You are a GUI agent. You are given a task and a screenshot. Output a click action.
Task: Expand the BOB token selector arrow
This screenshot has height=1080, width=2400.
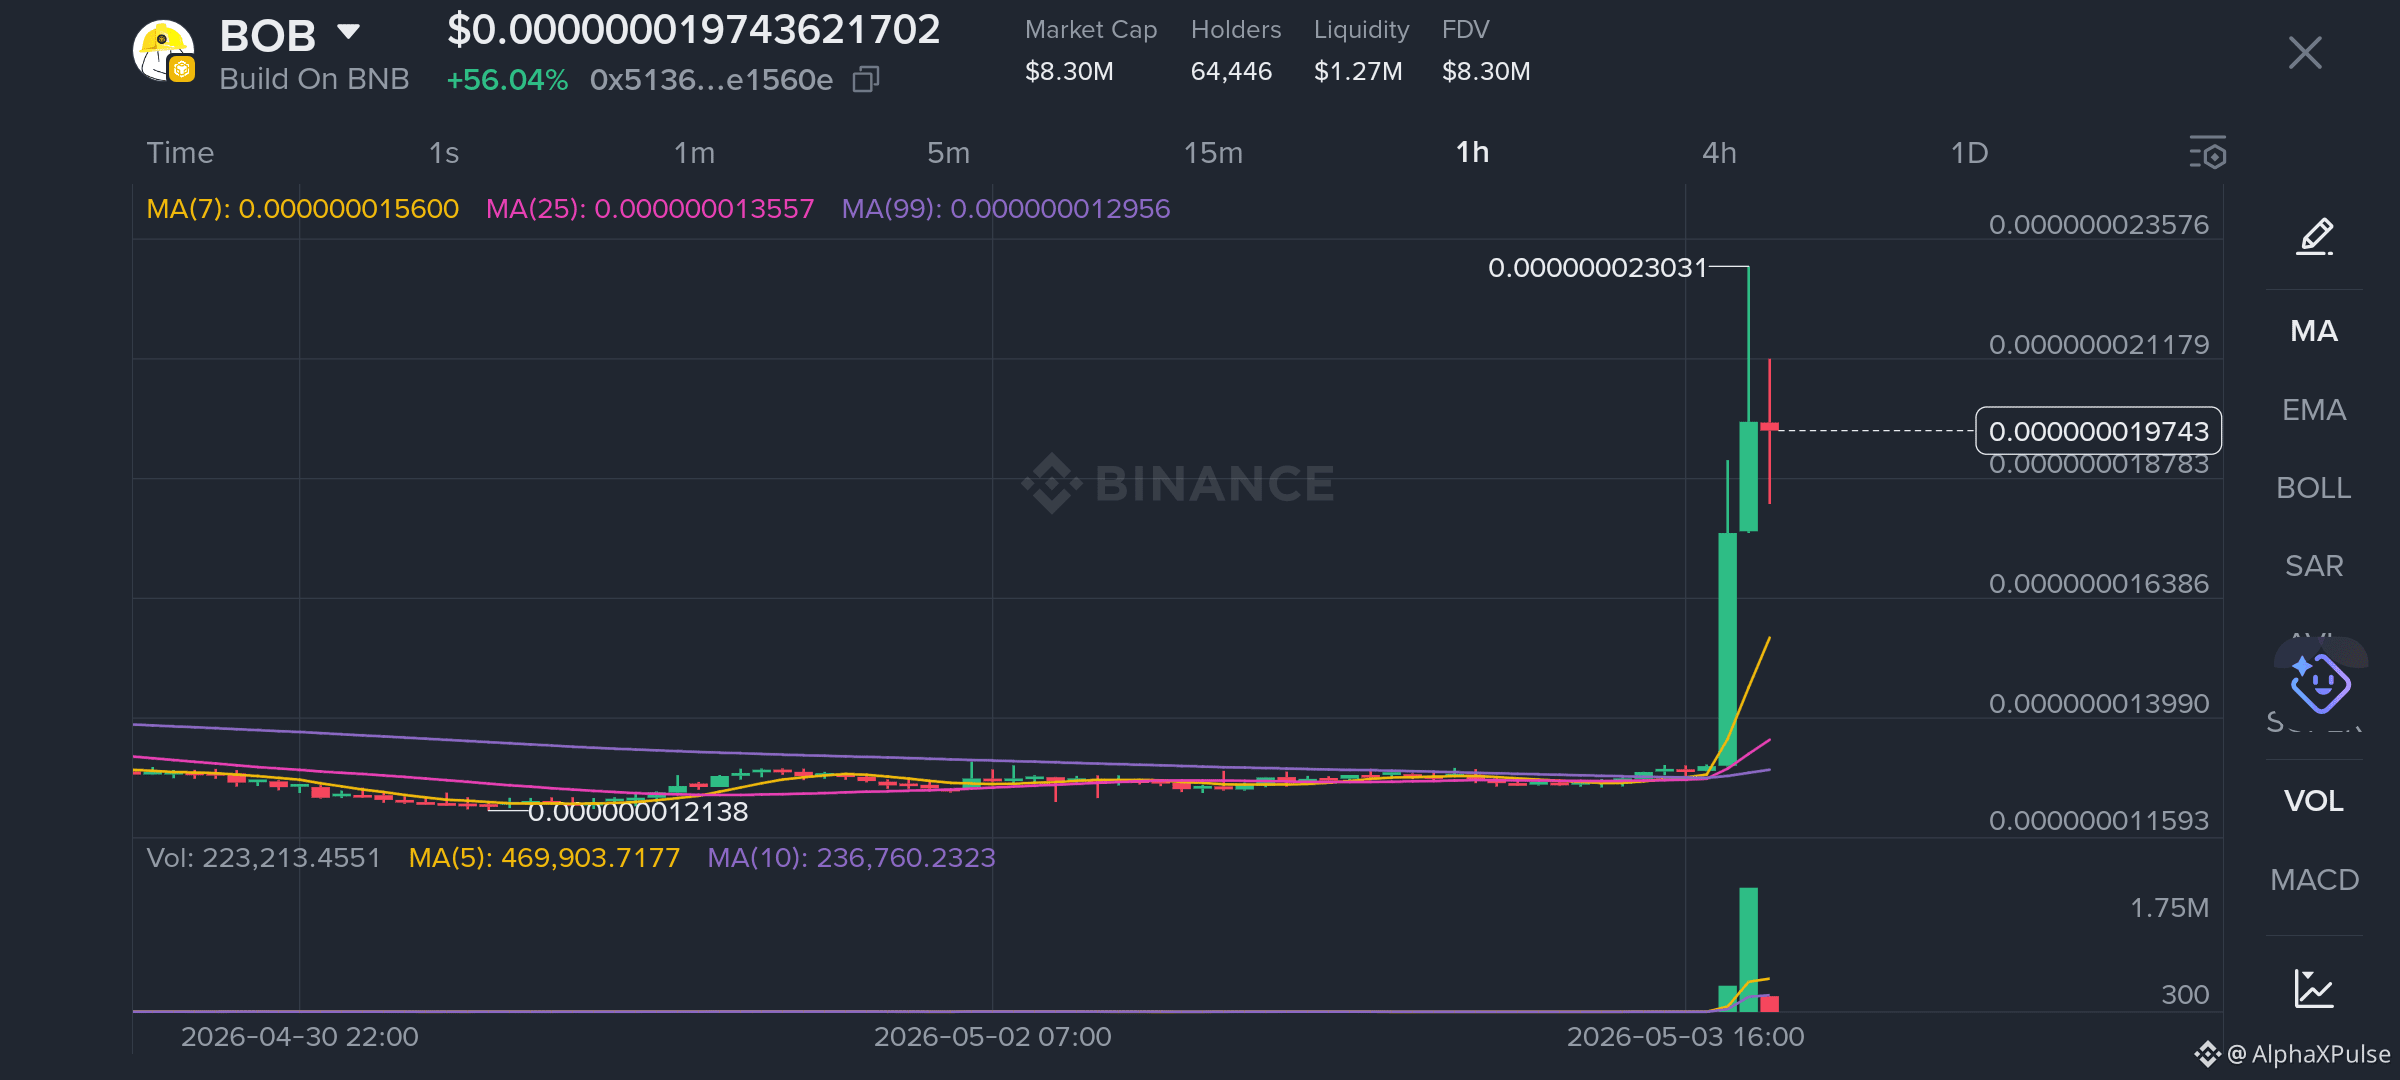(x=348, y=32)
